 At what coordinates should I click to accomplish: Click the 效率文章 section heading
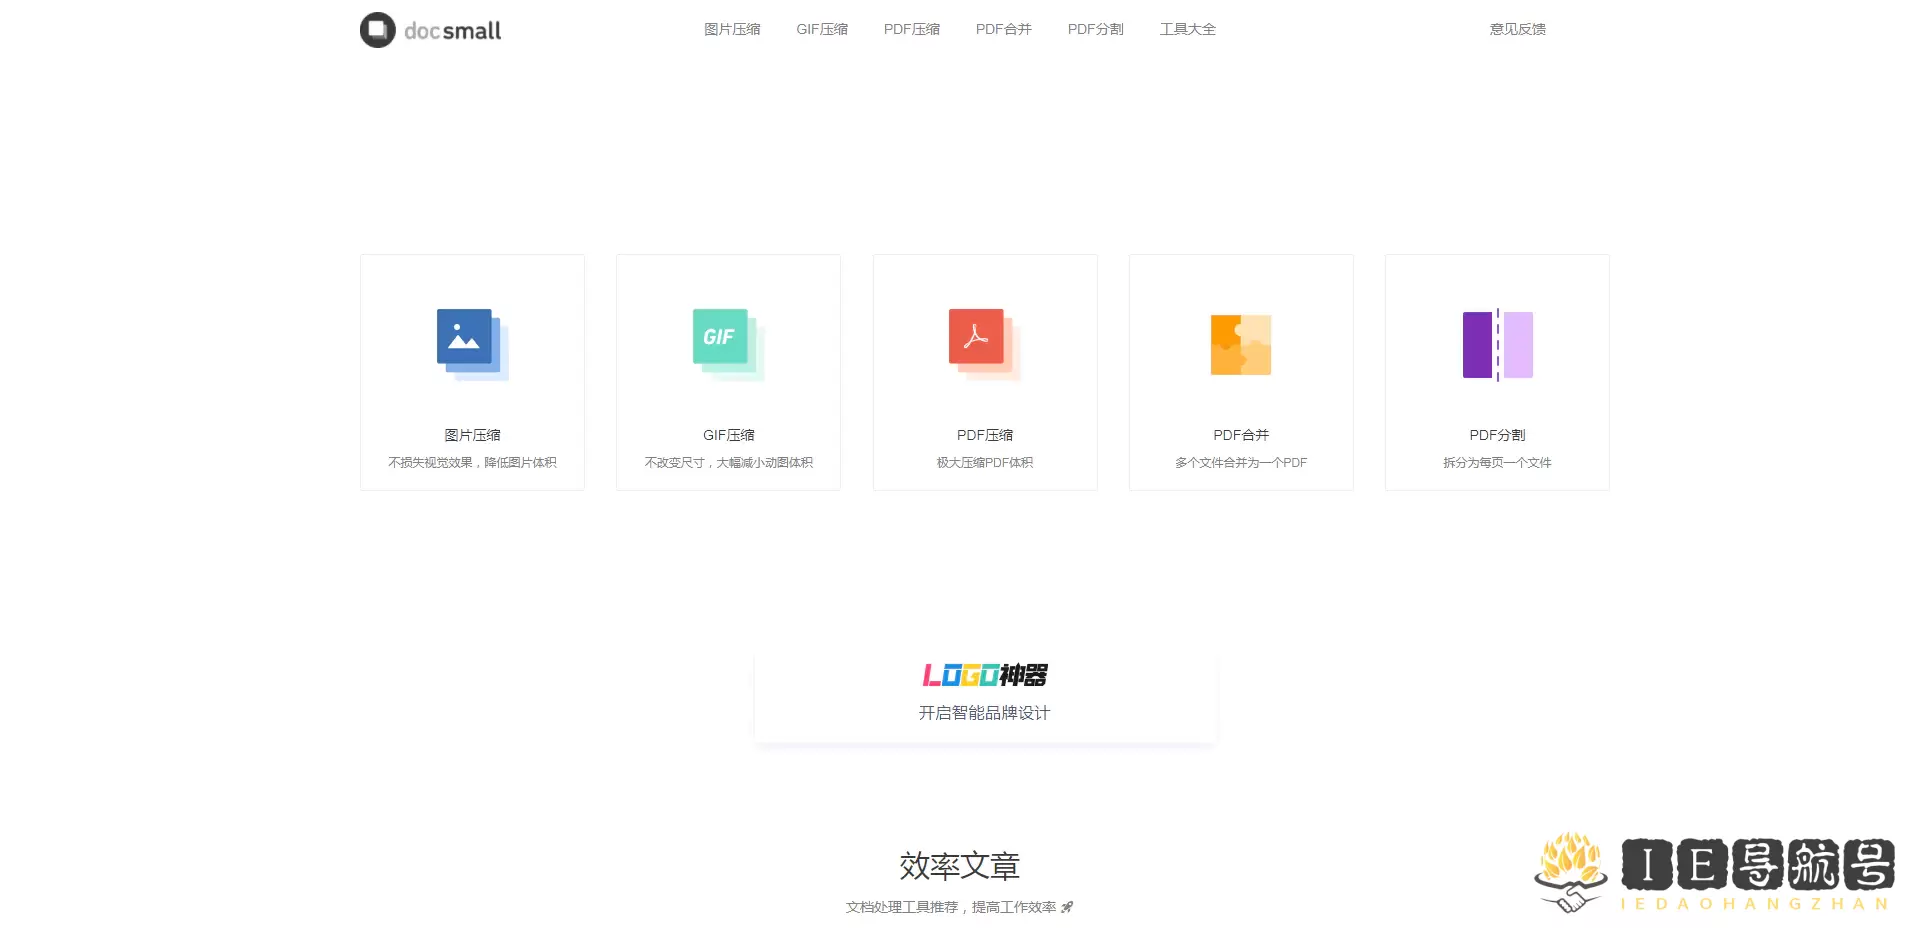959,866
